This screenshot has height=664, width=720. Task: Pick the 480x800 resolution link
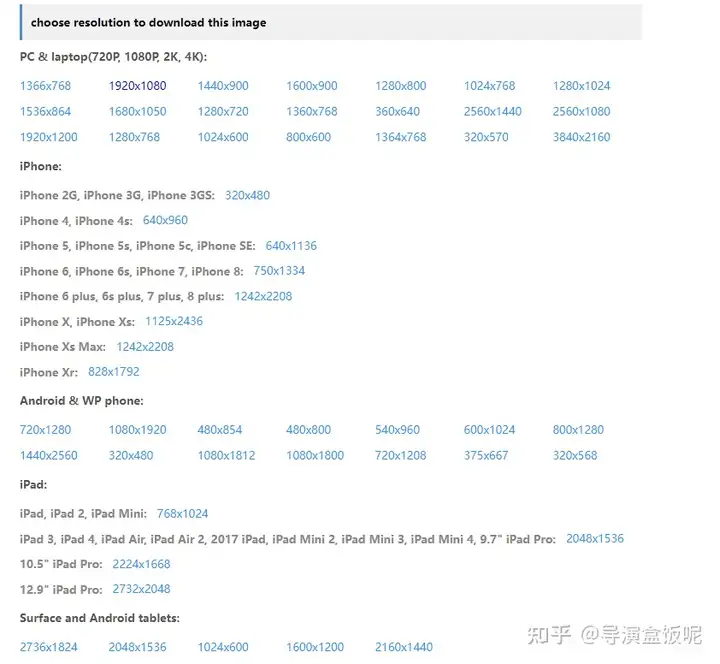pyautogui.click(x=309, y=430)
